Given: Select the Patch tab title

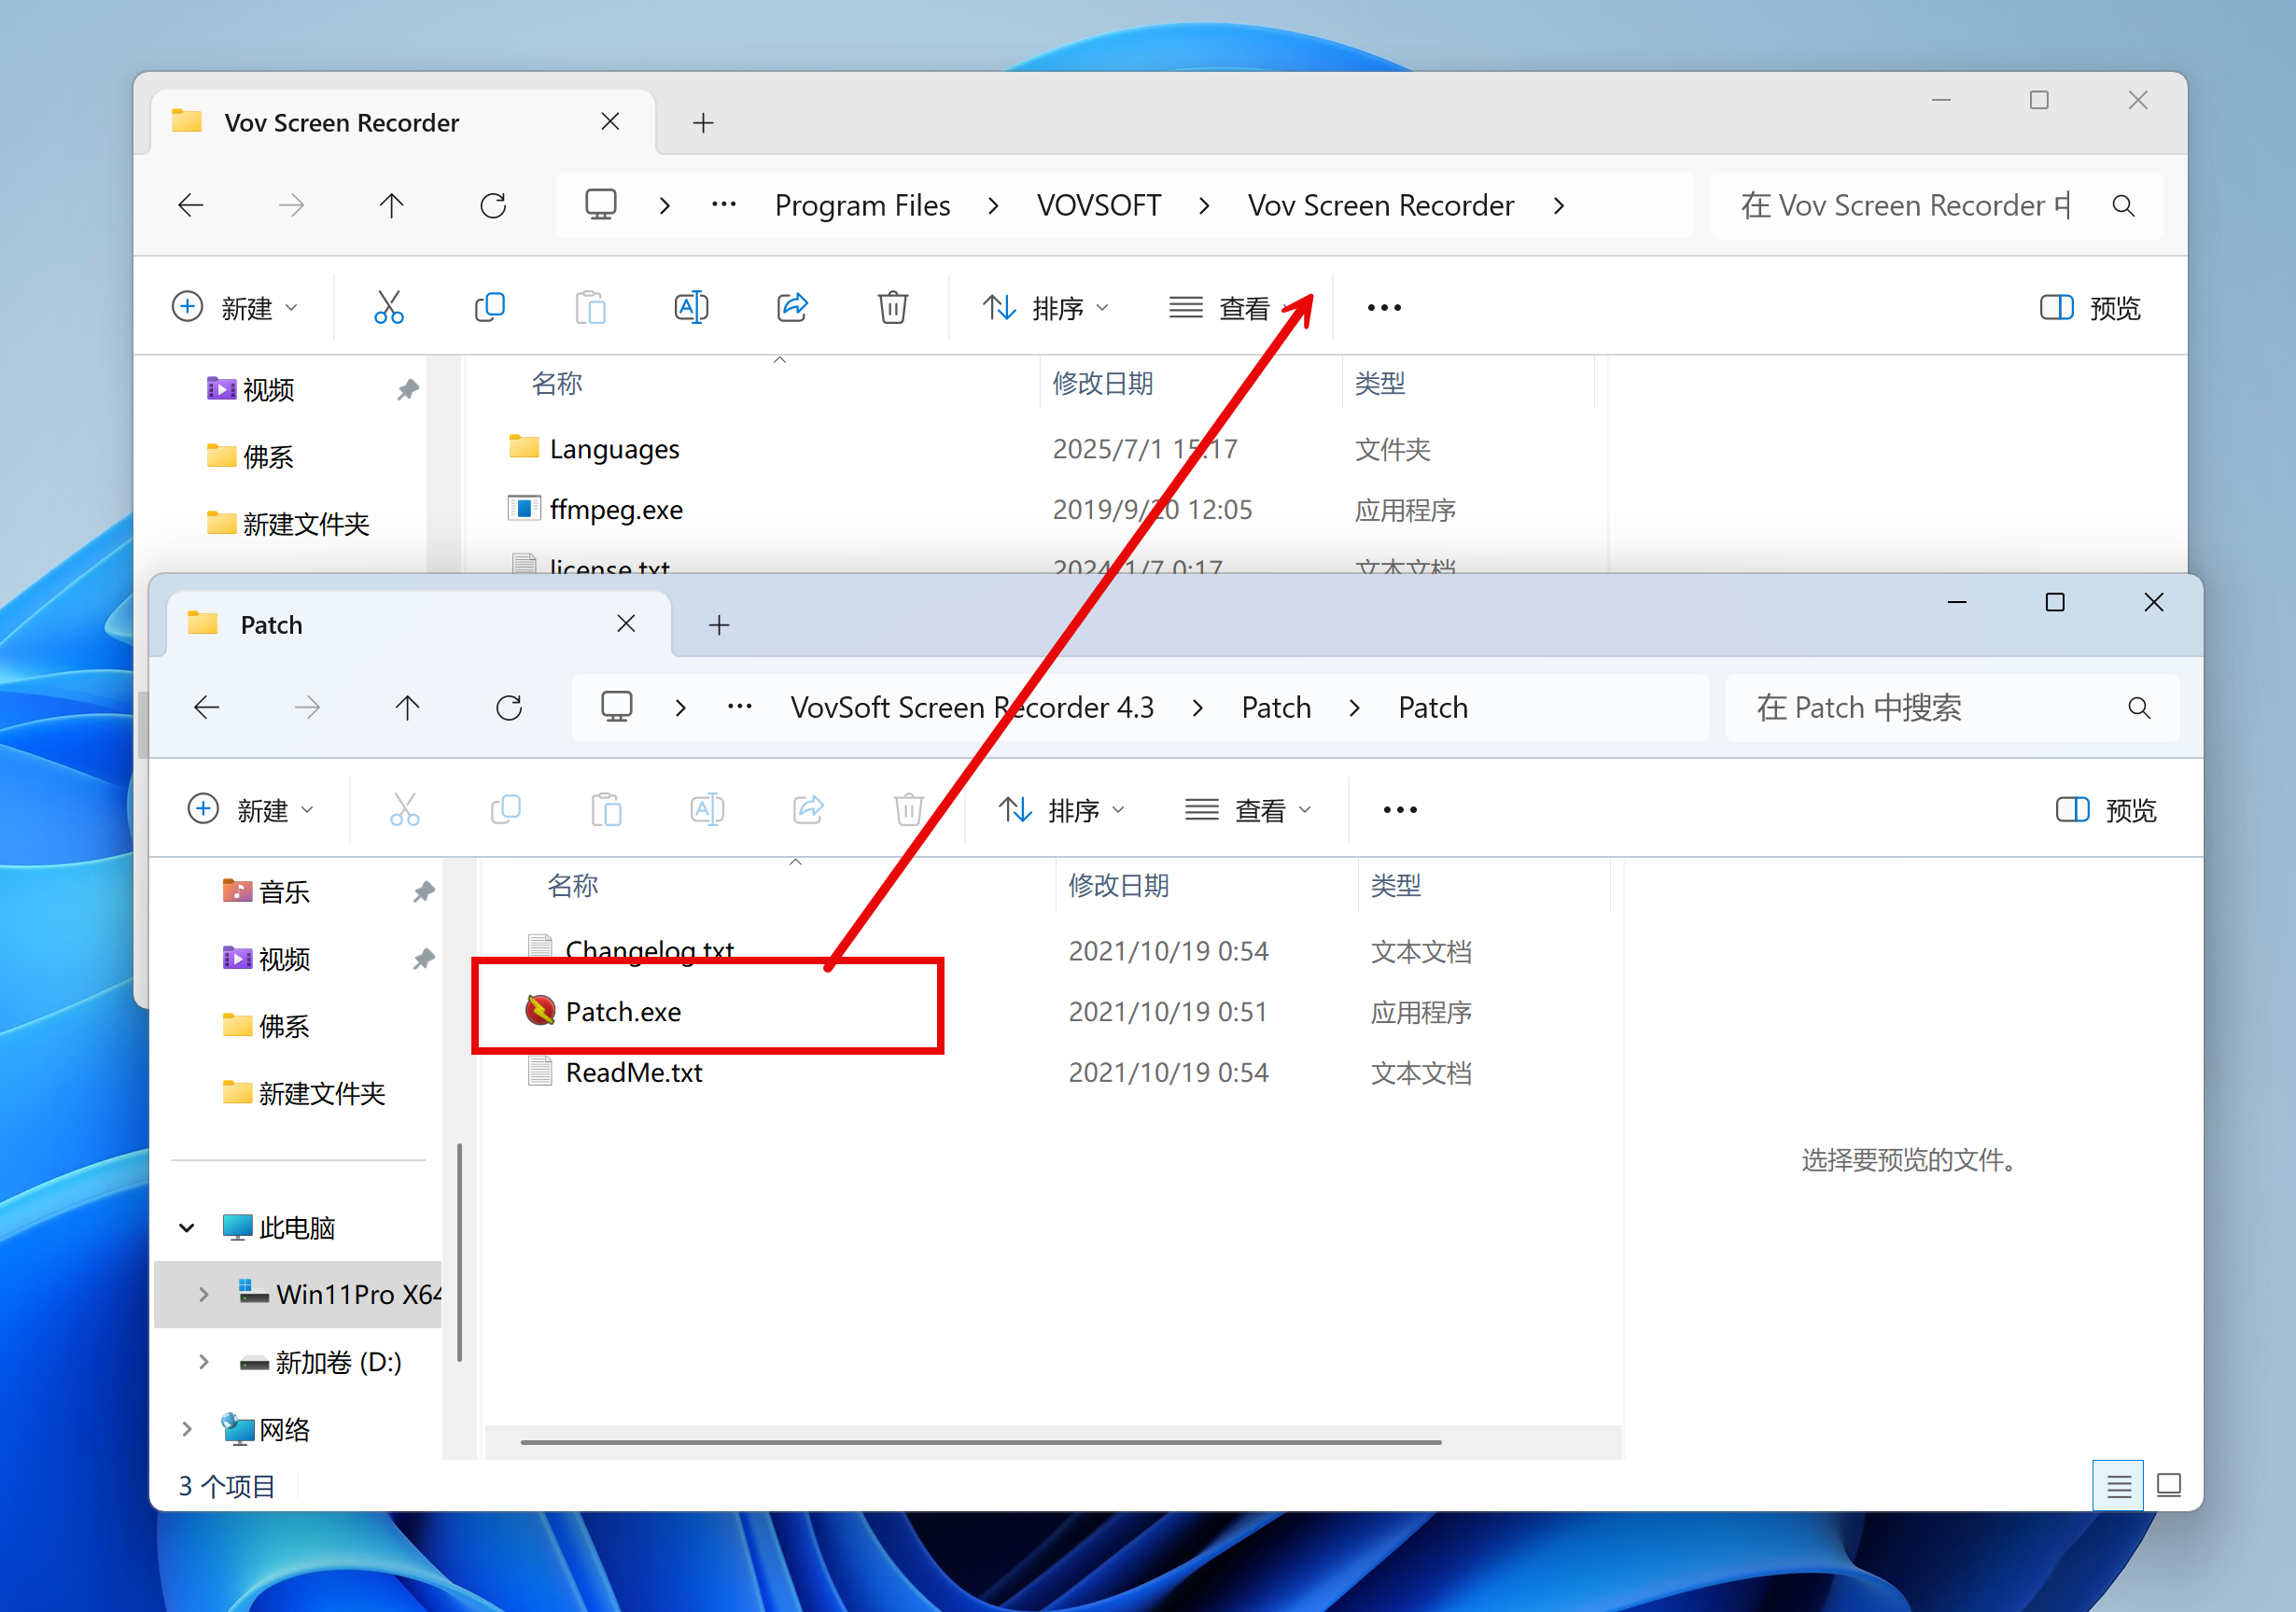Looking at the screenshot, I should [x=272, y=625].
